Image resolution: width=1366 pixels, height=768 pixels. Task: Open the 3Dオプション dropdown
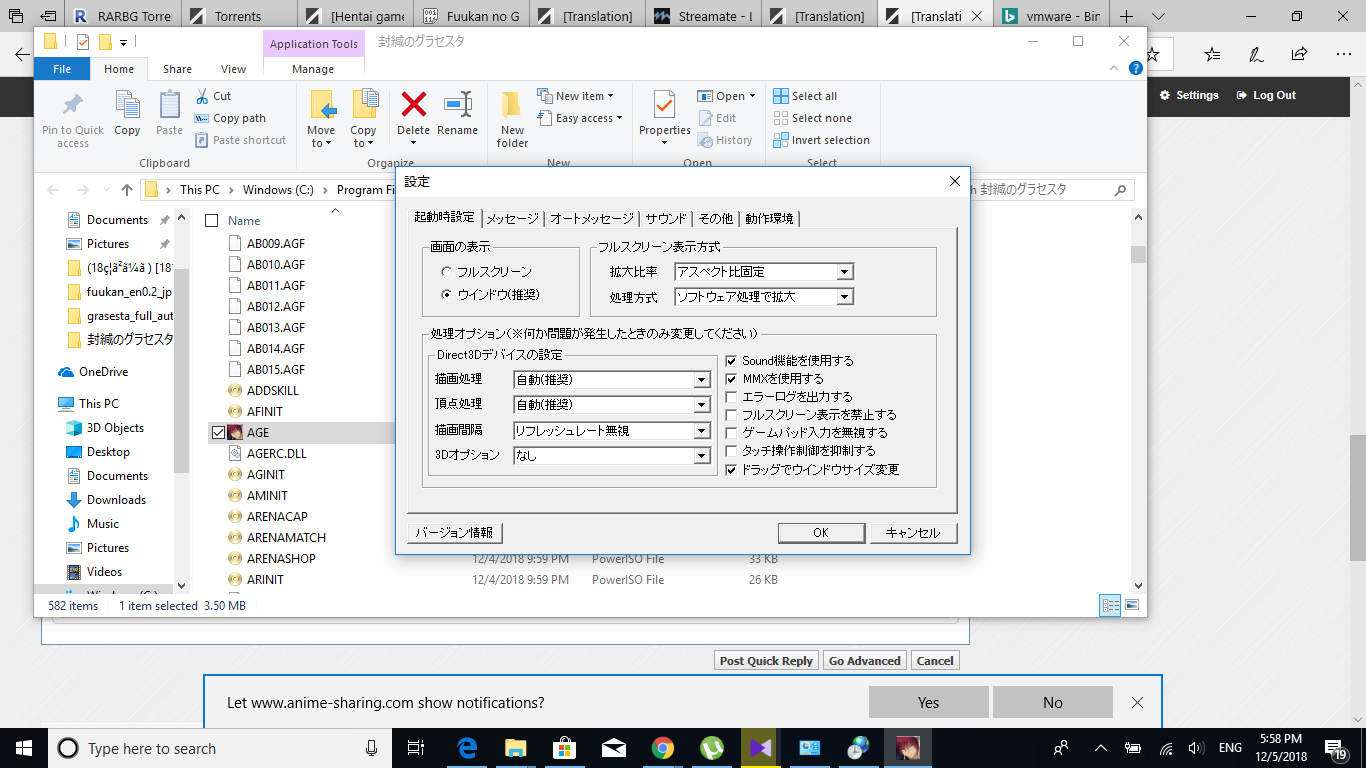tap(702, 456)
